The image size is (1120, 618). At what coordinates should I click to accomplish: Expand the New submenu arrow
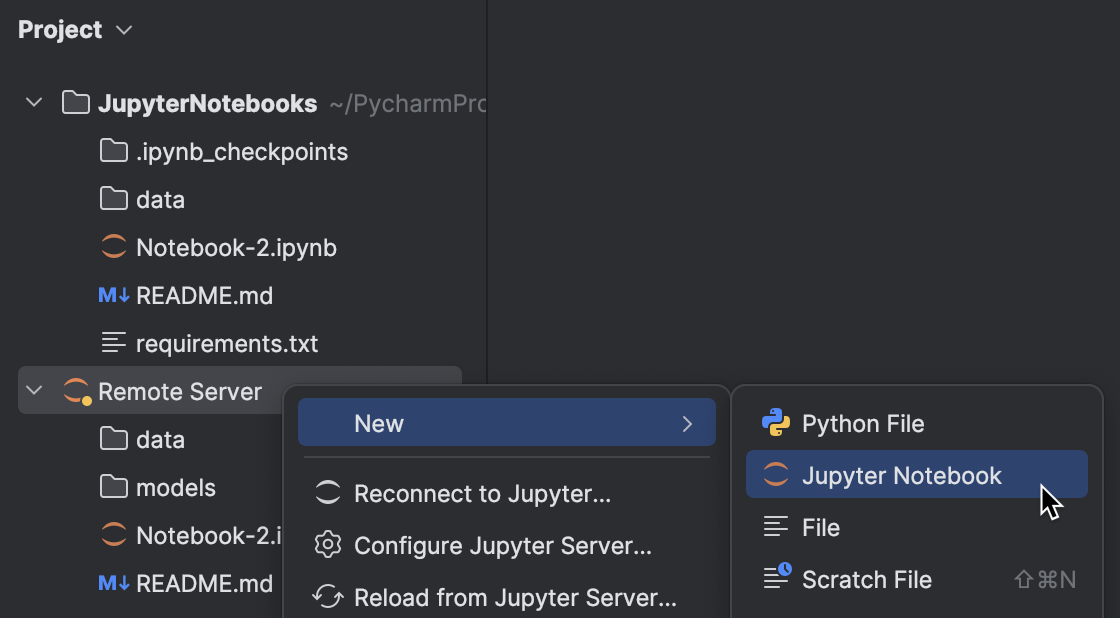pos(688,423)
